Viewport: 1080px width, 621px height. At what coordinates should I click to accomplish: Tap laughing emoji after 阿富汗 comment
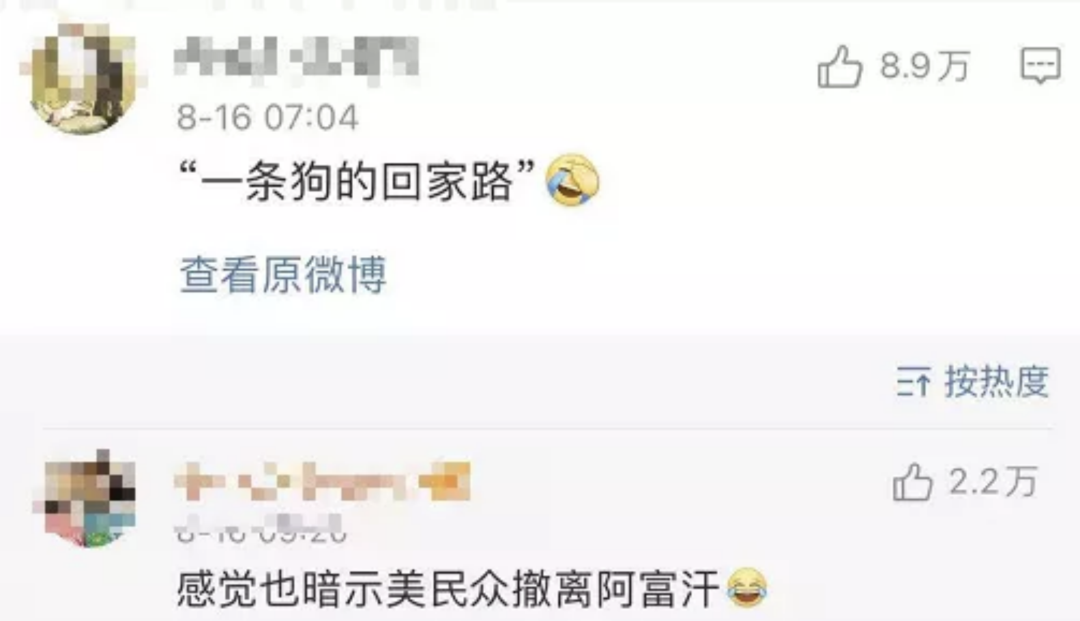point(747,588)
